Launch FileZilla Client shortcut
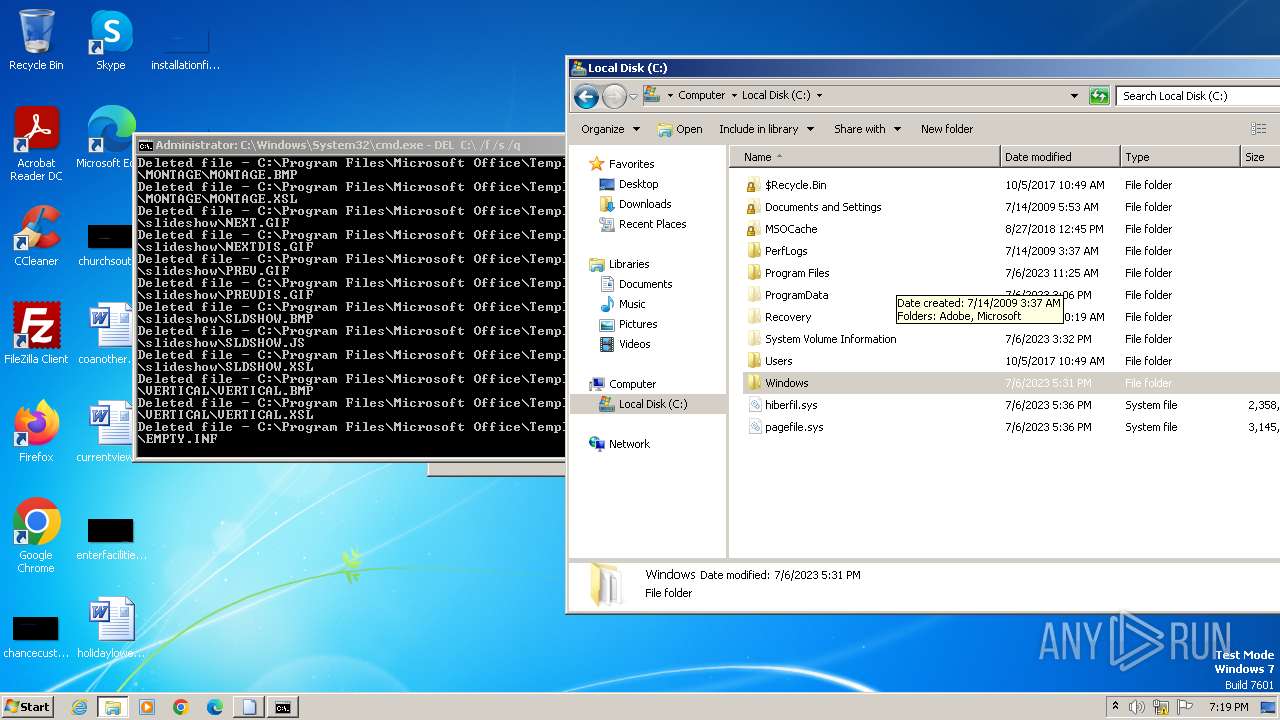The height and width of the screenshot is (720, 1280). pyautogui.click(x=36, y=334)
